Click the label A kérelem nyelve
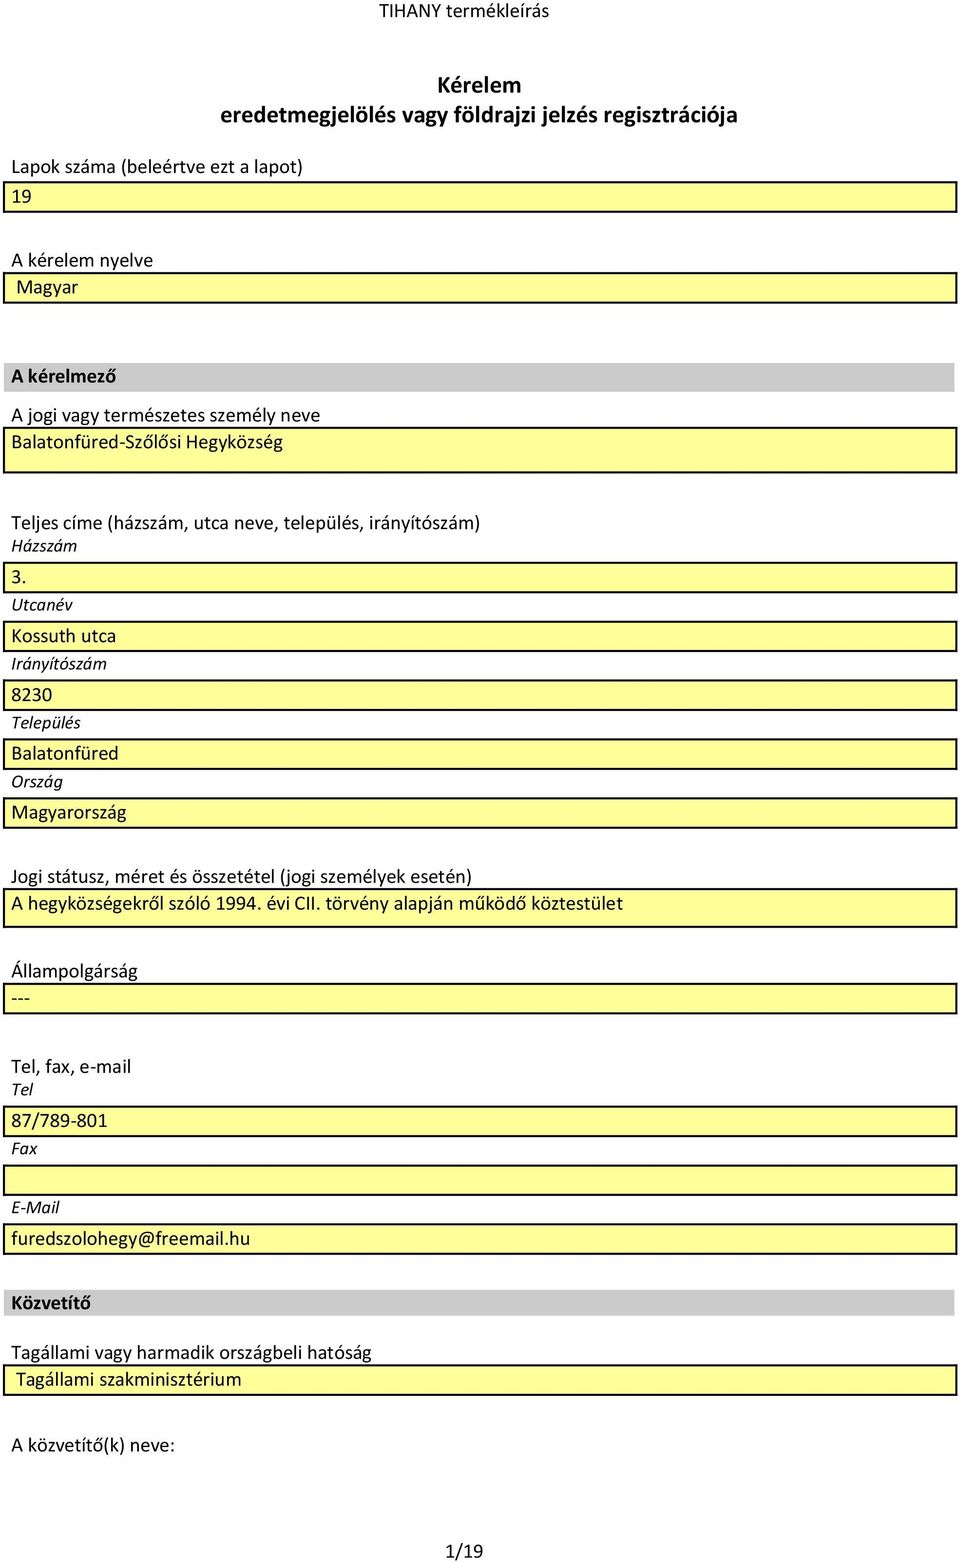 point(82,260)
